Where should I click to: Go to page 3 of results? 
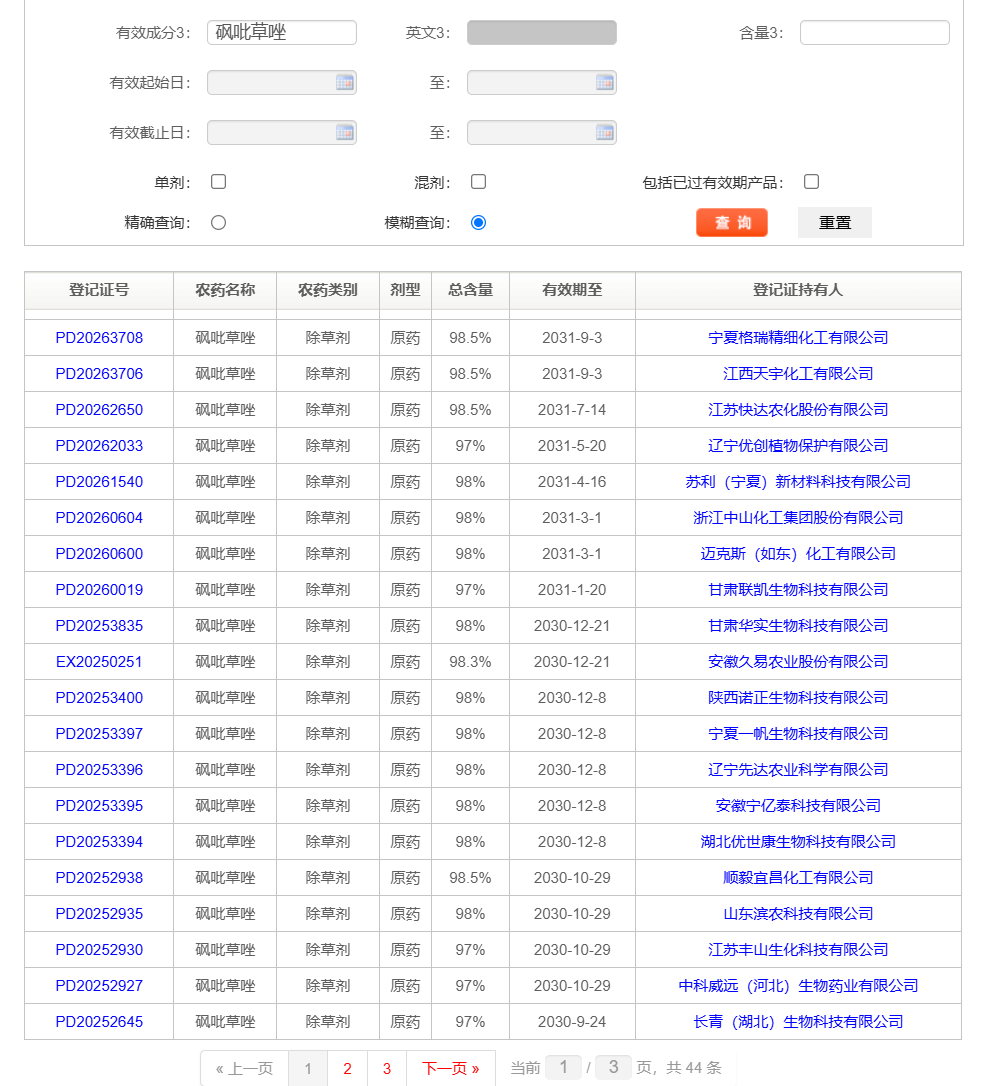point(386,1069)
